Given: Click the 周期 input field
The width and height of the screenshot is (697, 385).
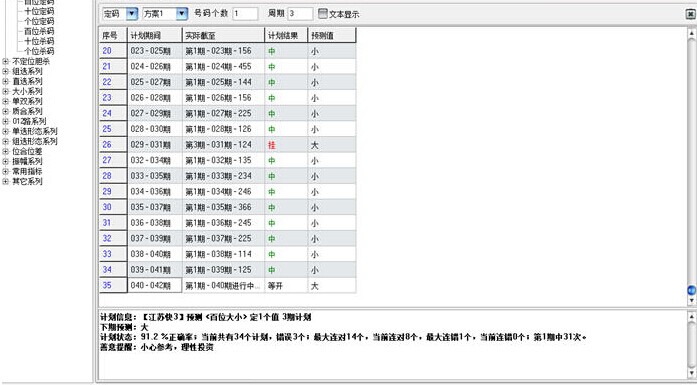Looking at the screenshot, I should [x=300, y=14].
